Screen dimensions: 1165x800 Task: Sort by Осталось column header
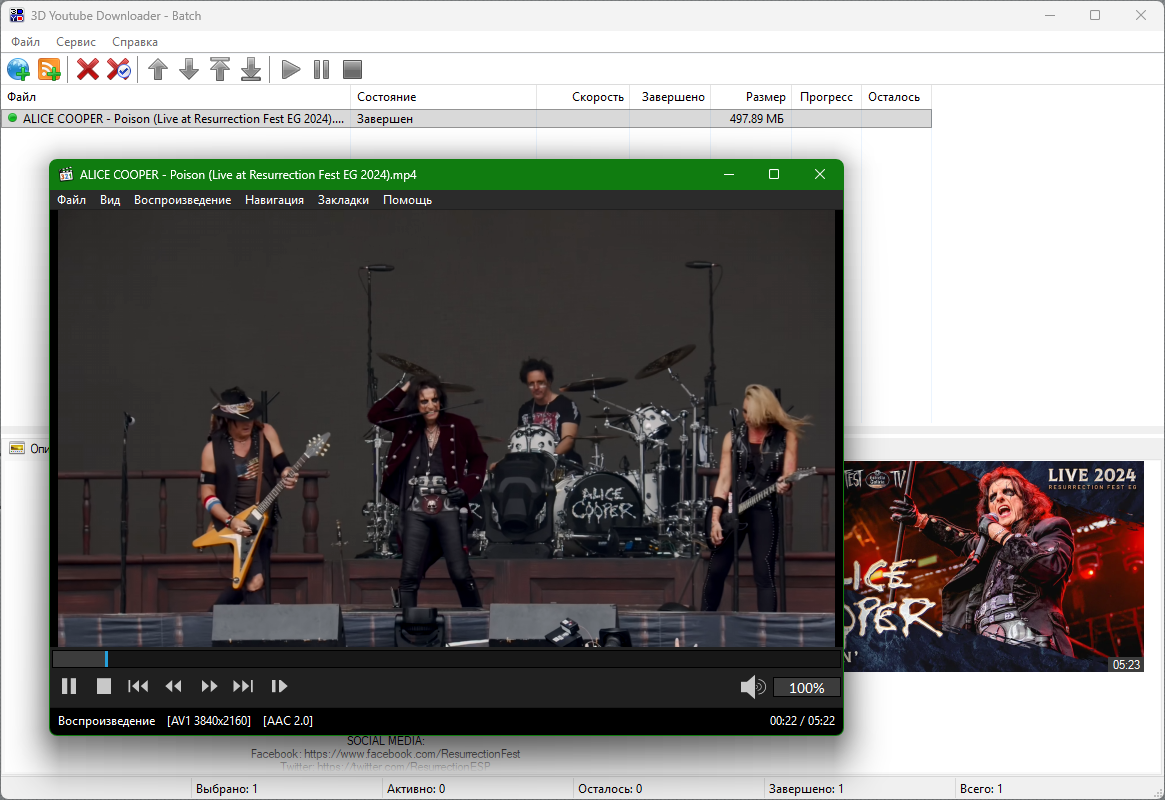(896, 97)
